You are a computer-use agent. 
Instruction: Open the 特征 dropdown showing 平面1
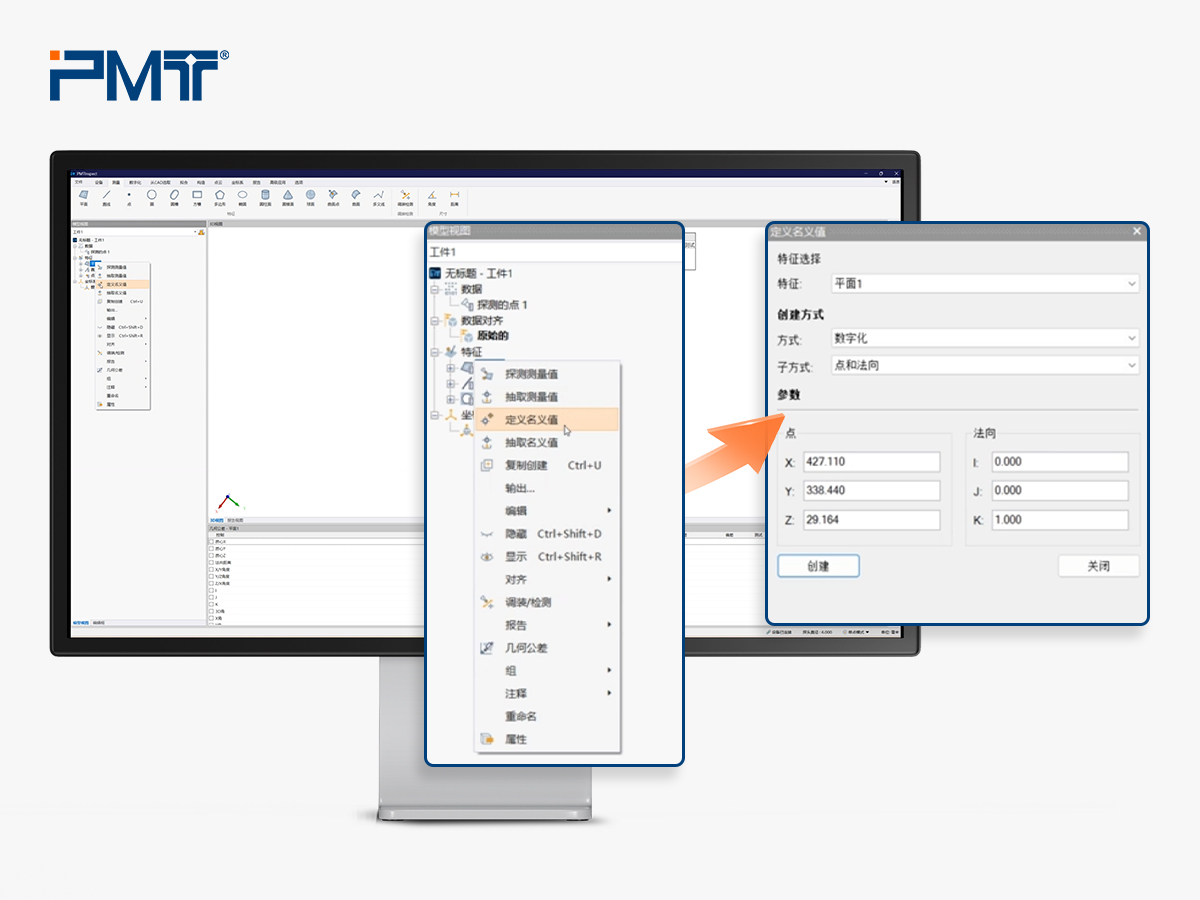point(984,284)
